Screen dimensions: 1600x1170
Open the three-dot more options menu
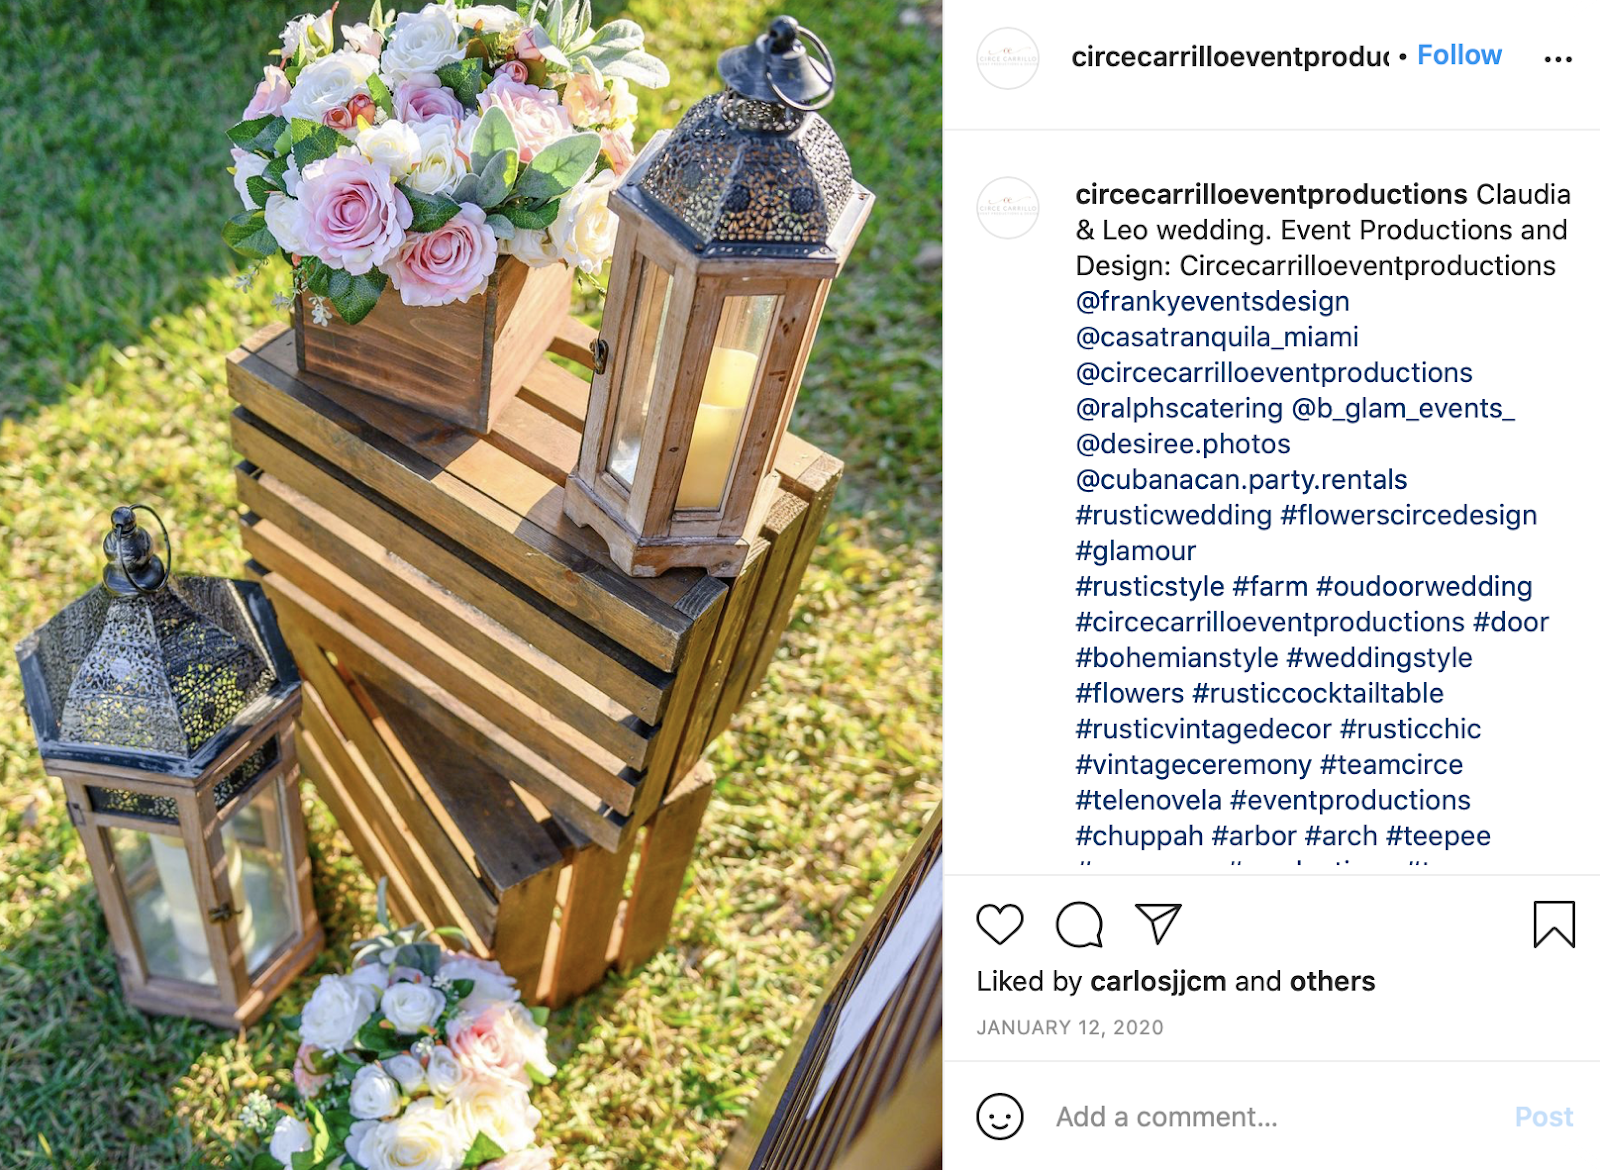click(x=1558, y=59)
